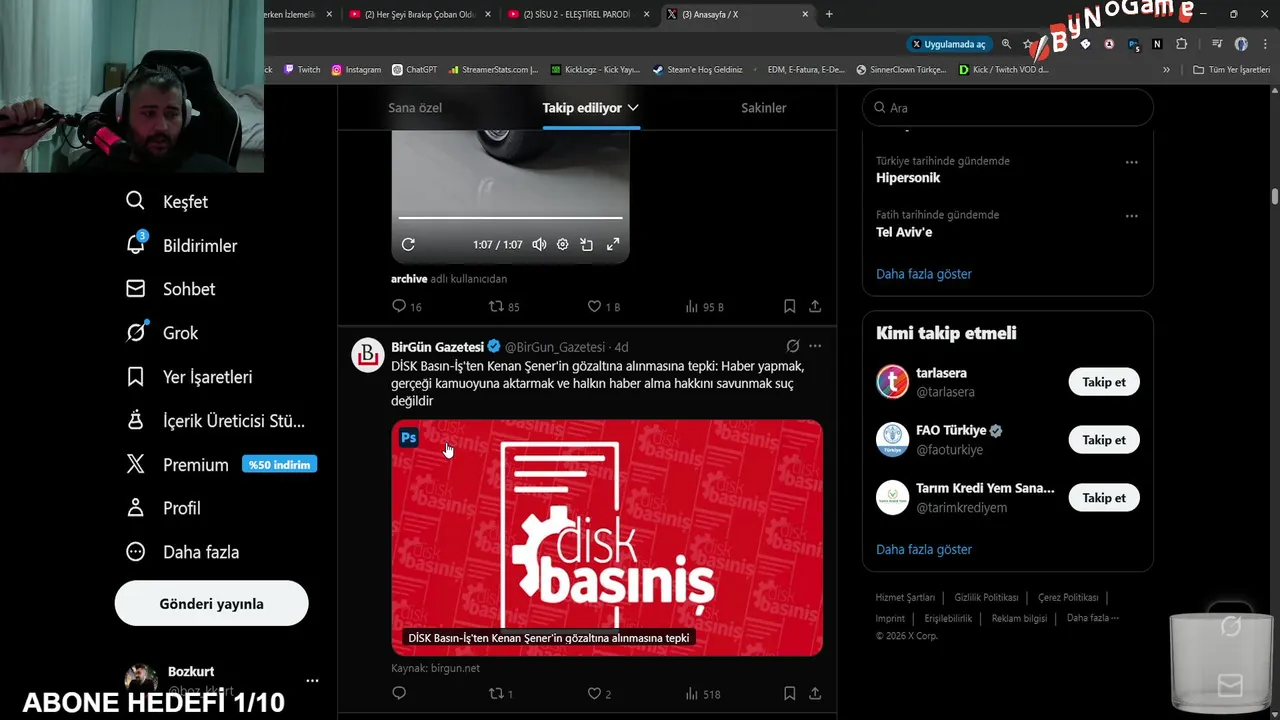The image size is (1280, 720).
Task: Open Sohbet messages envelope
Action: [135, 289]
